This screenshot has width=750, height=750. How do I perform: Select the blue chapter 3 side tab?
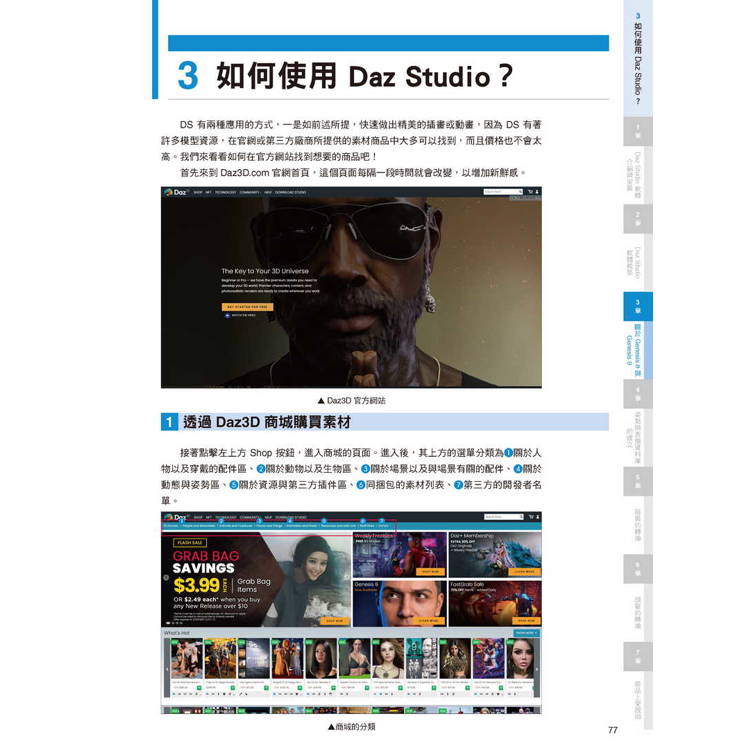click(x=638, y=306)
